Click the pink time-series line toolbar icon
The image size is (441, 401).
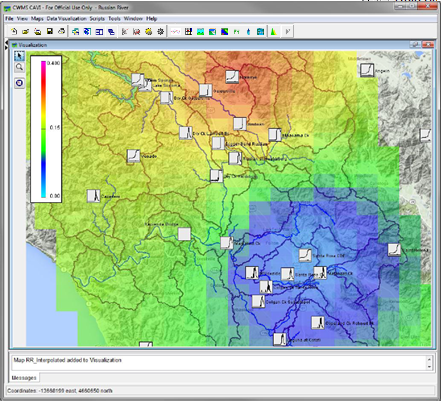point(176,32)
